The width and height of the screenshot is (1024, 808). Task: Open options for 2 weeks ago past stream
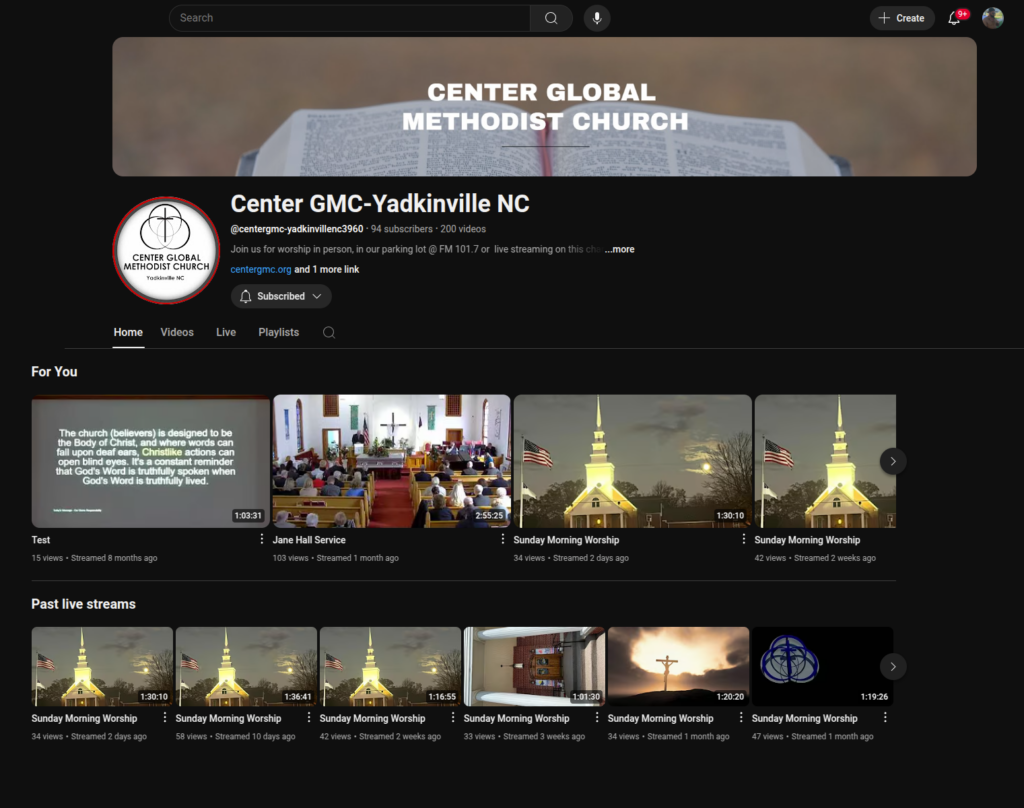tap(453, 717)
